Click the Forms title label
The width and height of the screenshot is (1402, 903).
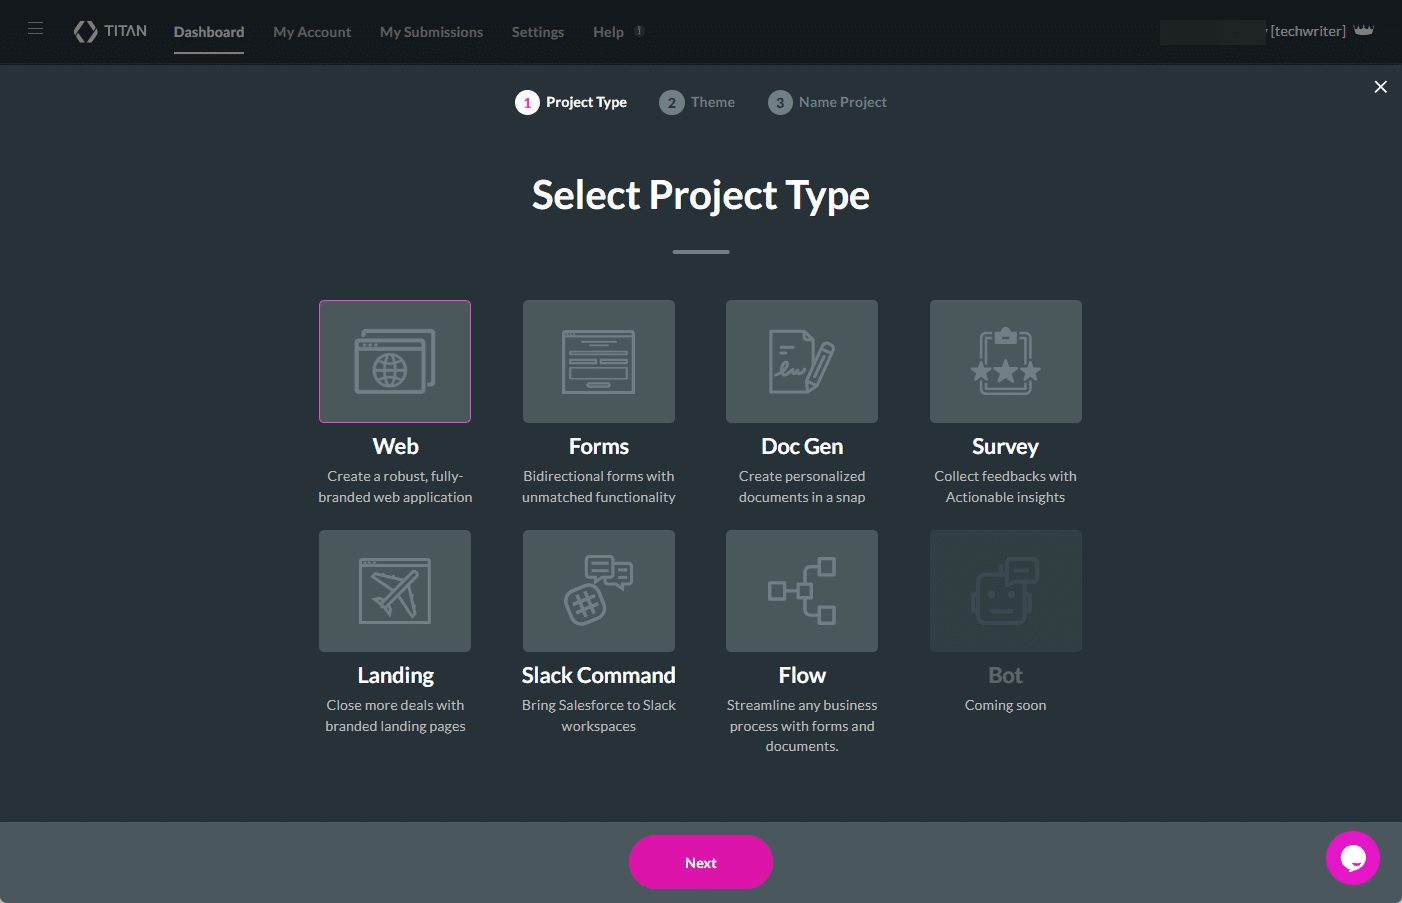[599, 446]
